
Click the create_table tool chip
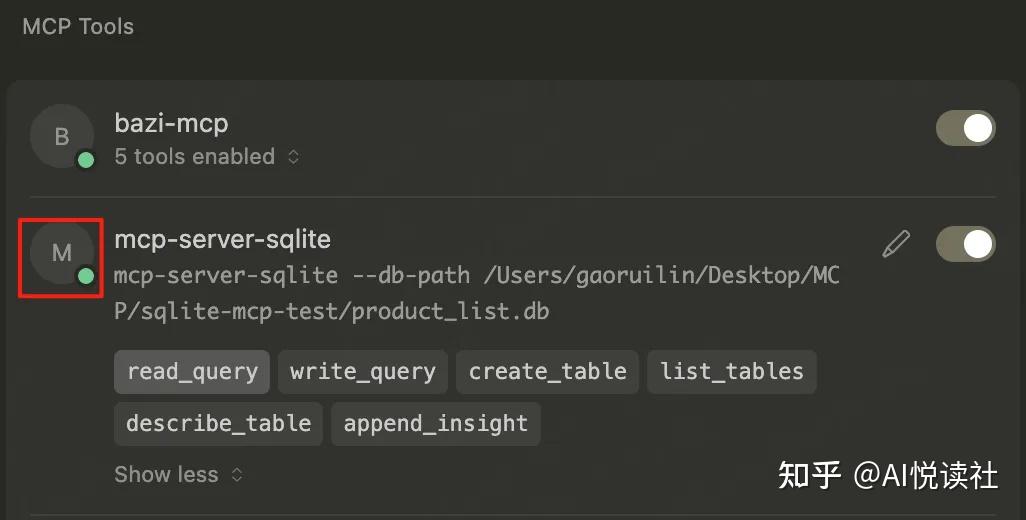coord(548,372)
